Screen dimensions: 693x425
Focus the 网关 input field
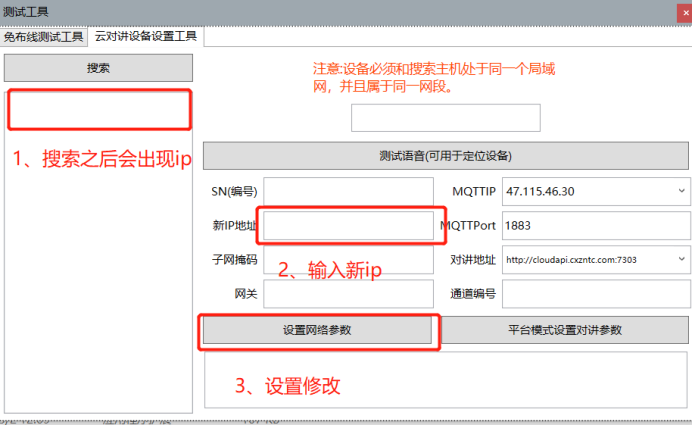pyautogui.click(x=348, y=293)
